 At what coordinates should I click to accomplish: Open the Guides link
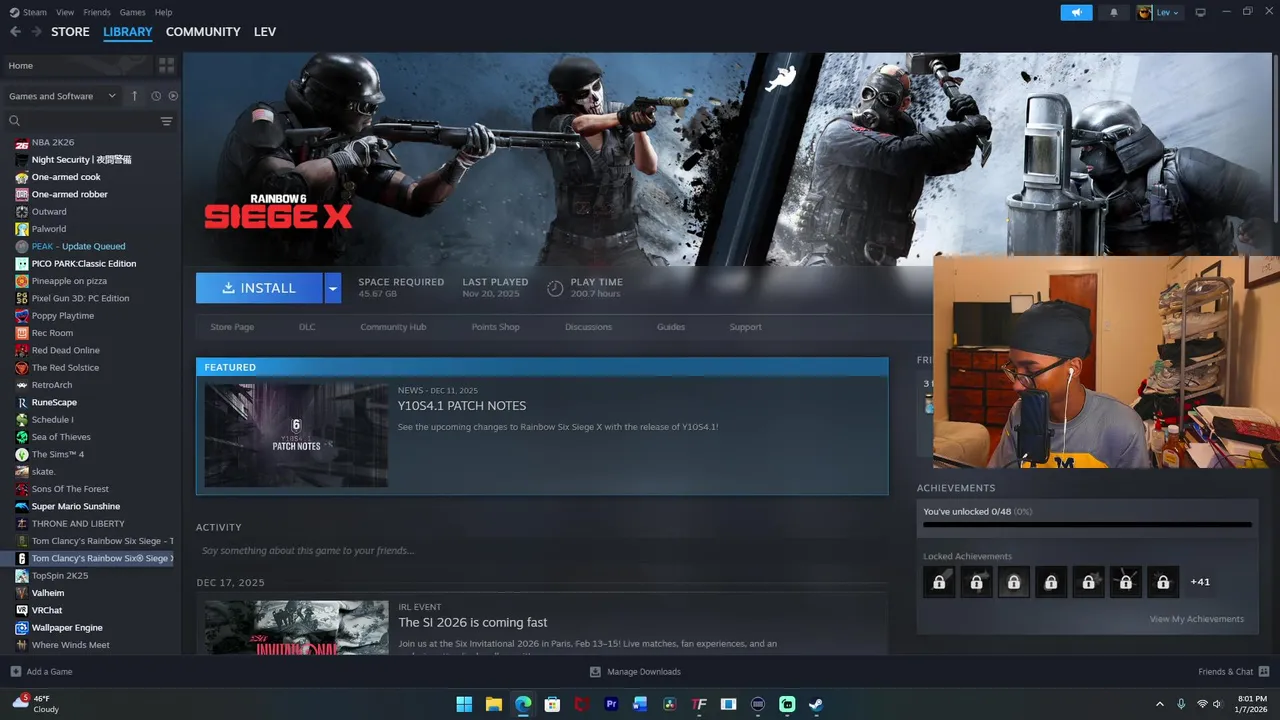click(671, 327)
